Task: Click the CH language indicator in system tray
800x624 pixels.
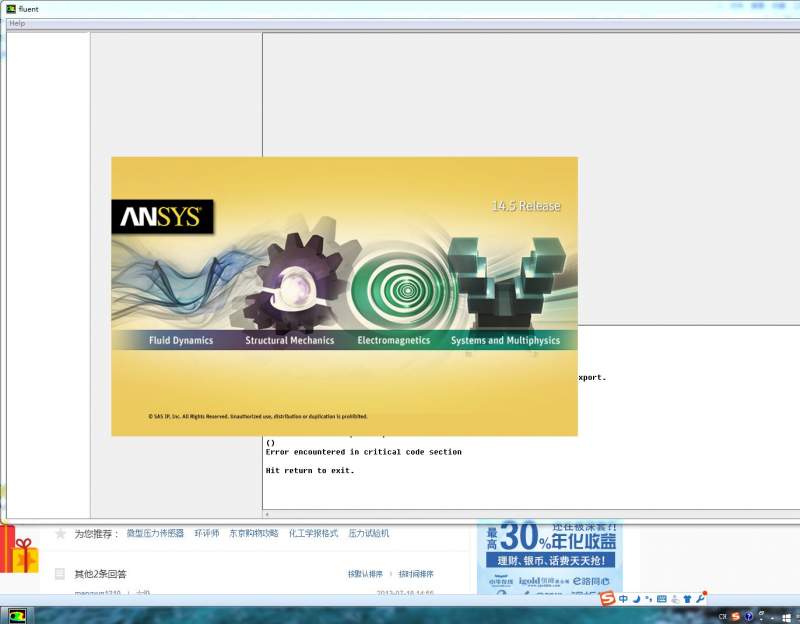Action: (722, 616)
